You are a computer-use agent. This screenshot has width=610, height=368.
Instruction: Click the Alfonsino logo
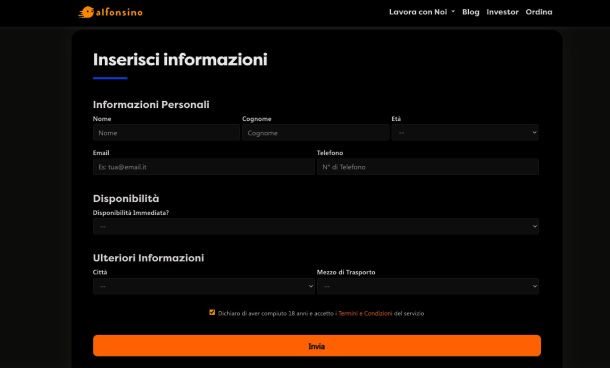point(110,12)
